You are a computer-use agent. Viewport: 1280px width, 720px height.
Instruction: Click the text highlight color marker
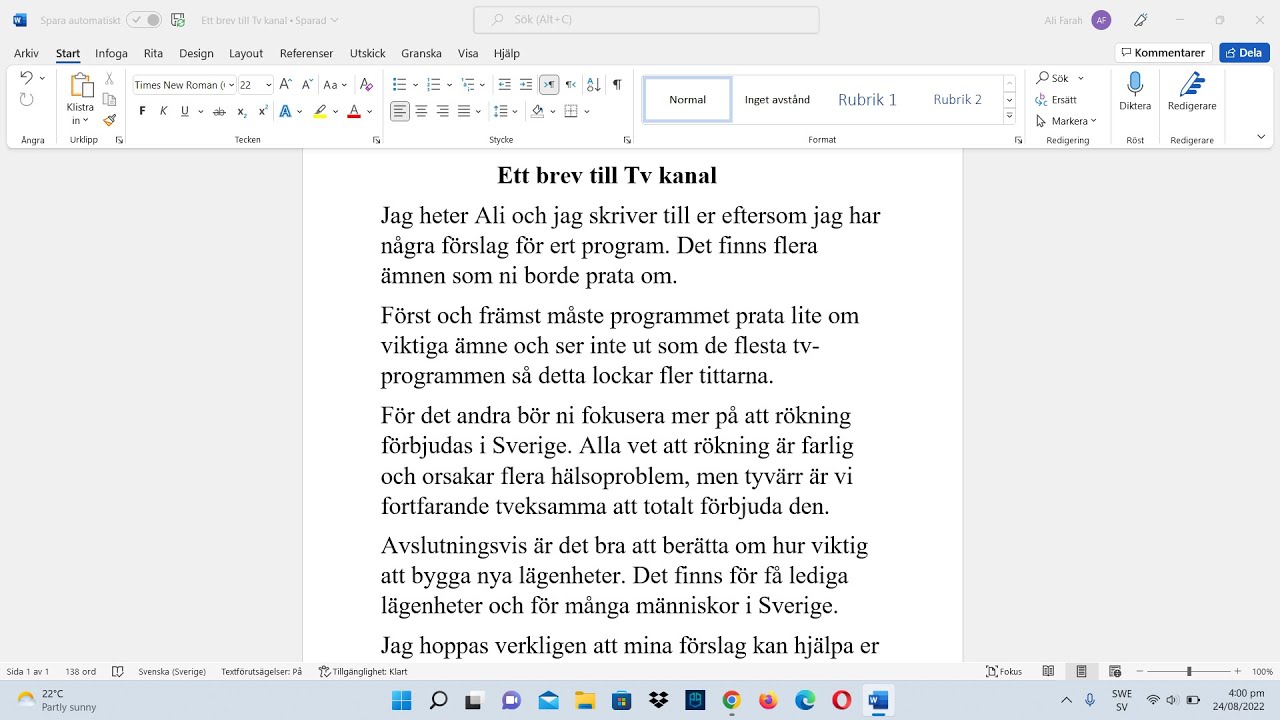(320, 111)
